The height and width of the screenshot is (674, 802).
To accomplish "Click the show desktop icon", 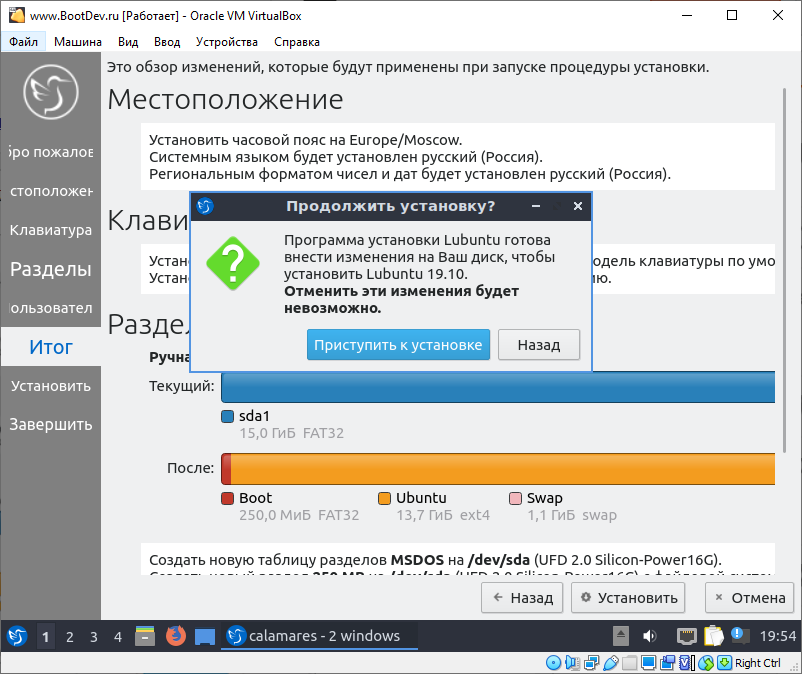I will tap(205, 637).
